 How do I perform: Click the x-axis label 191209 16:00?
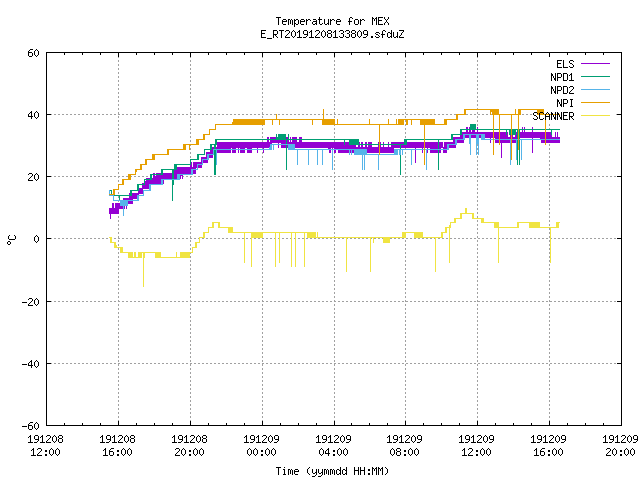(549, 446)
